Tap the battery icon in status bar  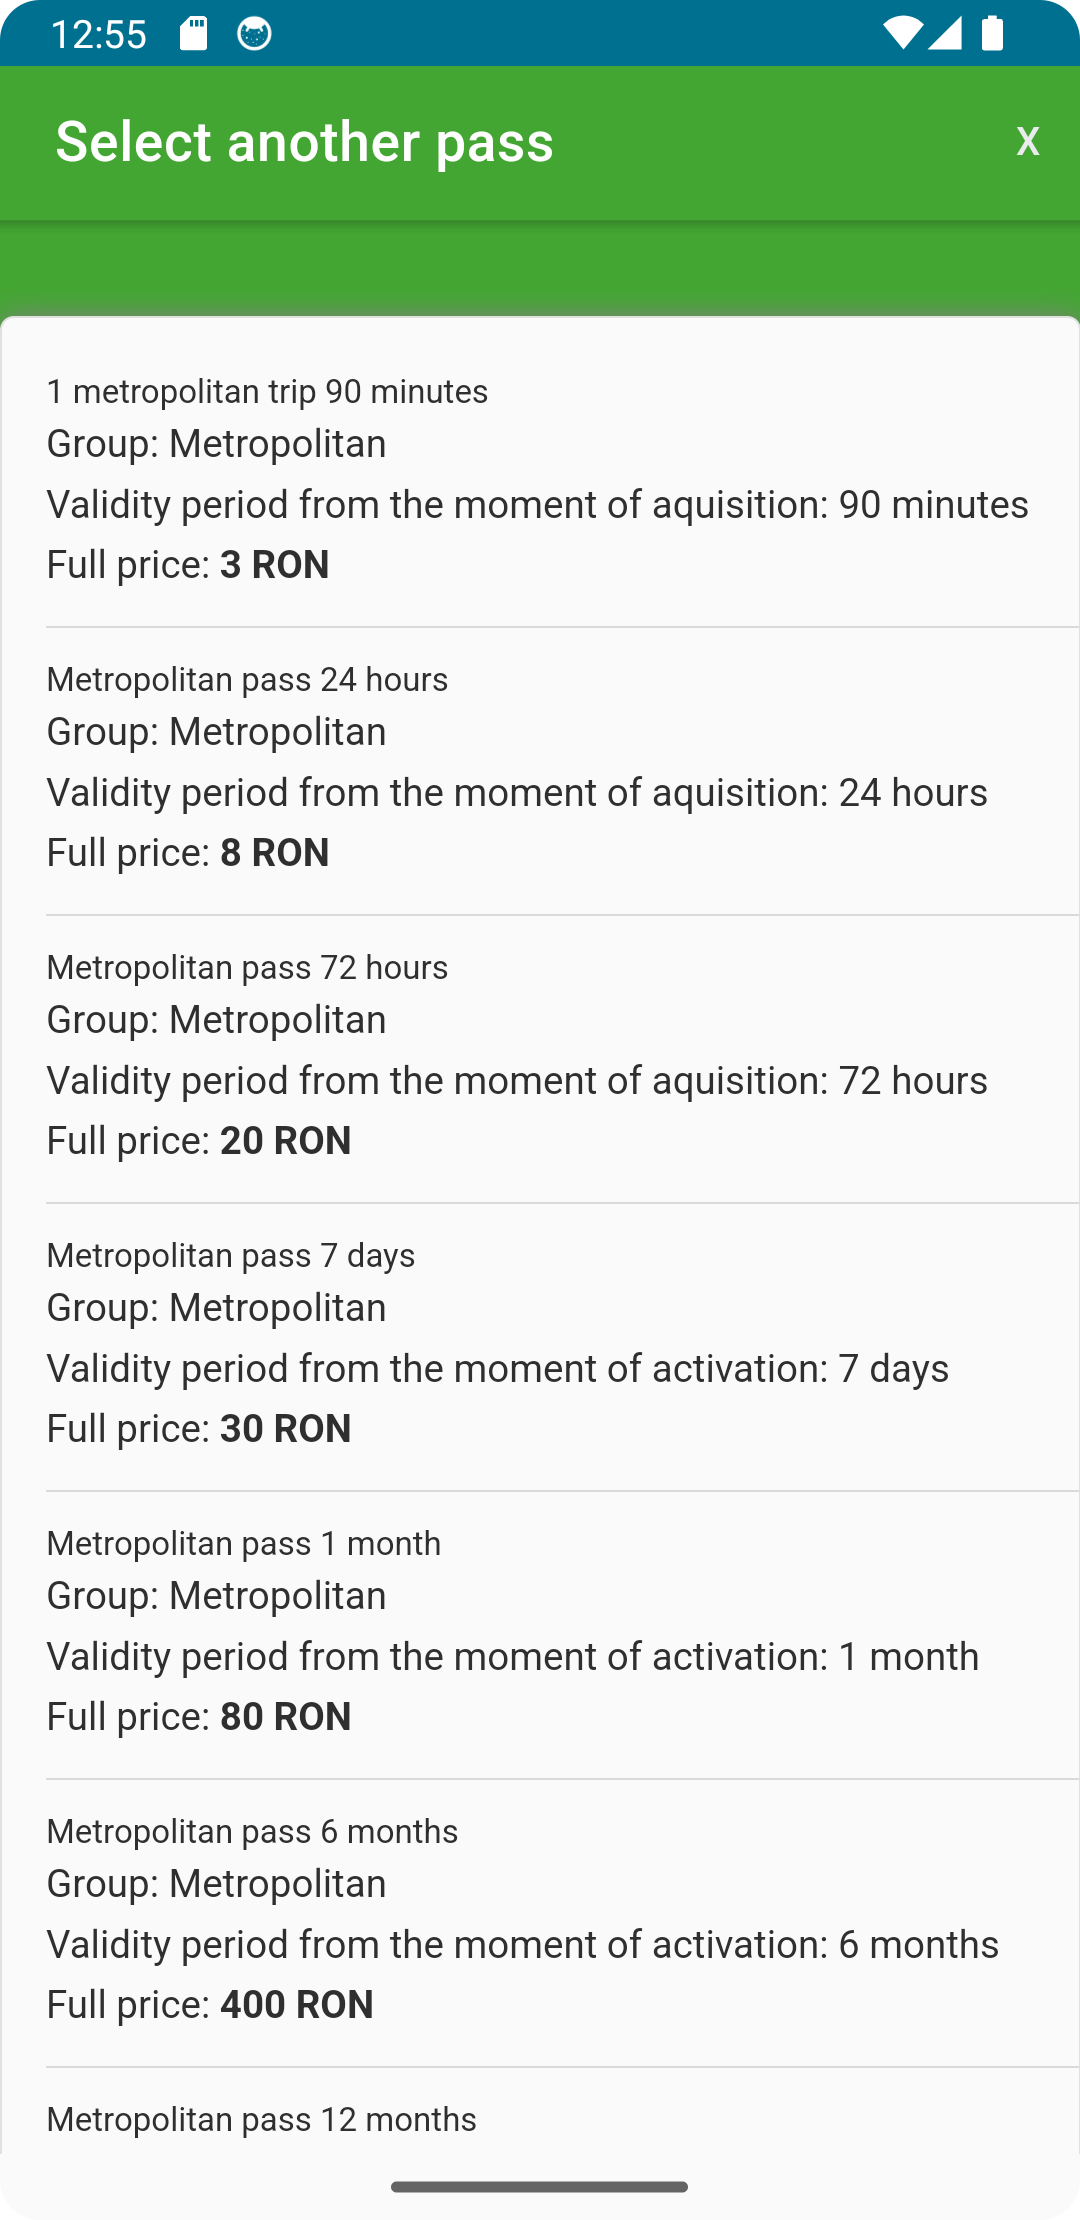point(992,33)
